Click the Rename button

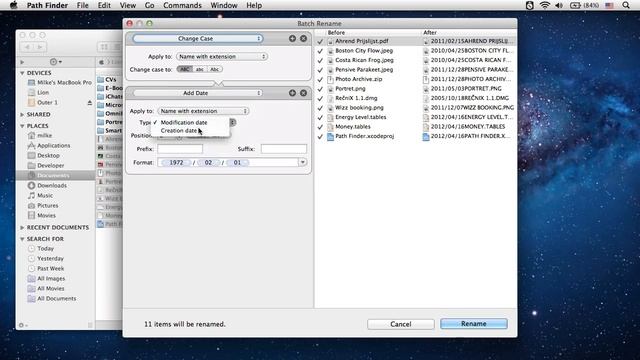(473, 324)
